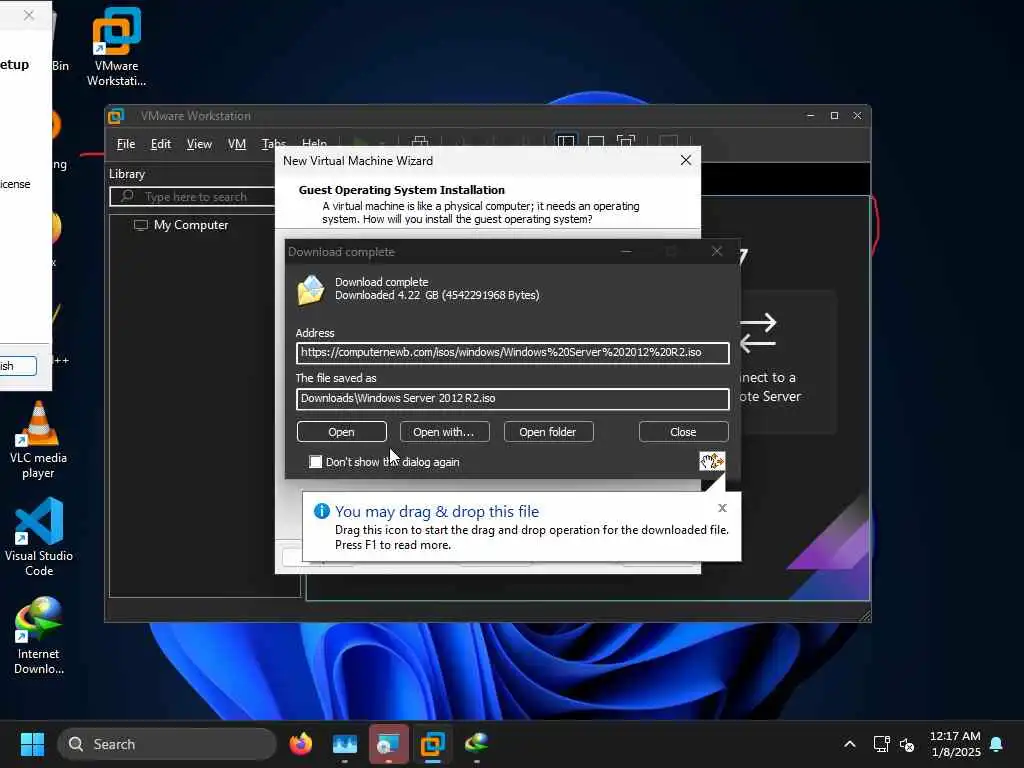Click the VMware Workstation title bar icon
Screen dimensions: 1024x768
pos(116,116)
